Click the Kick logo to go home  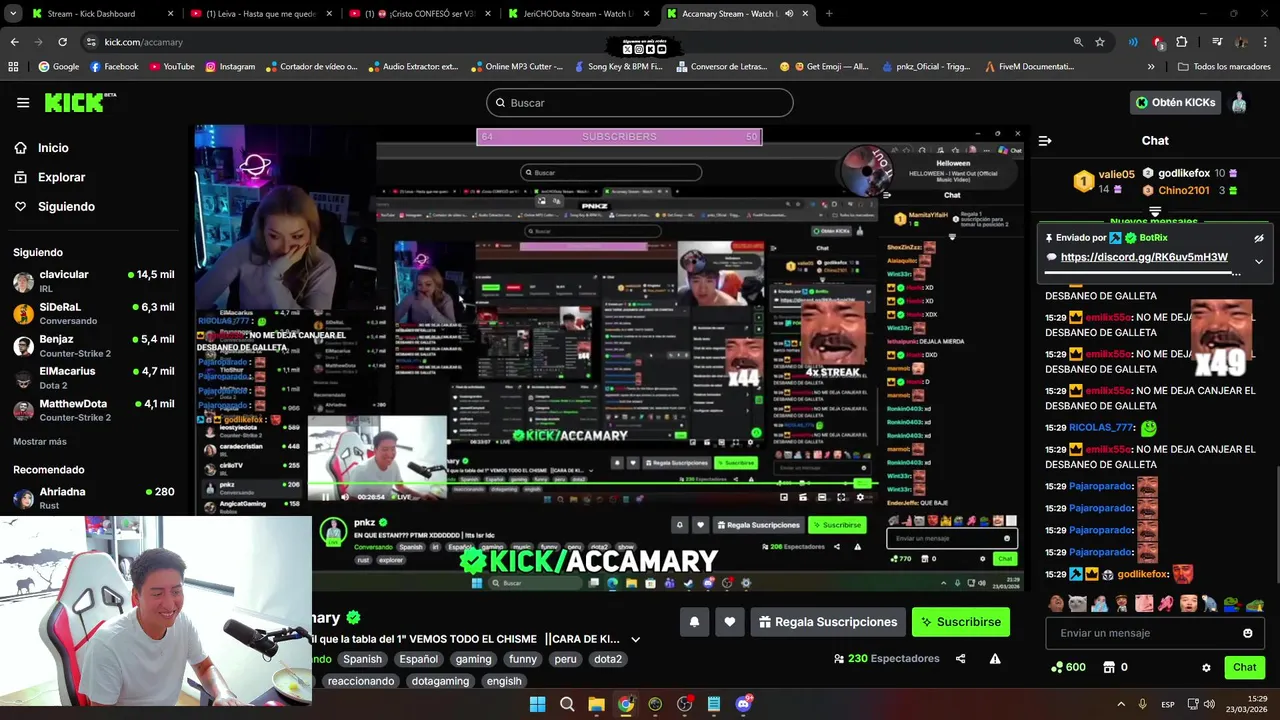[80, 102]
